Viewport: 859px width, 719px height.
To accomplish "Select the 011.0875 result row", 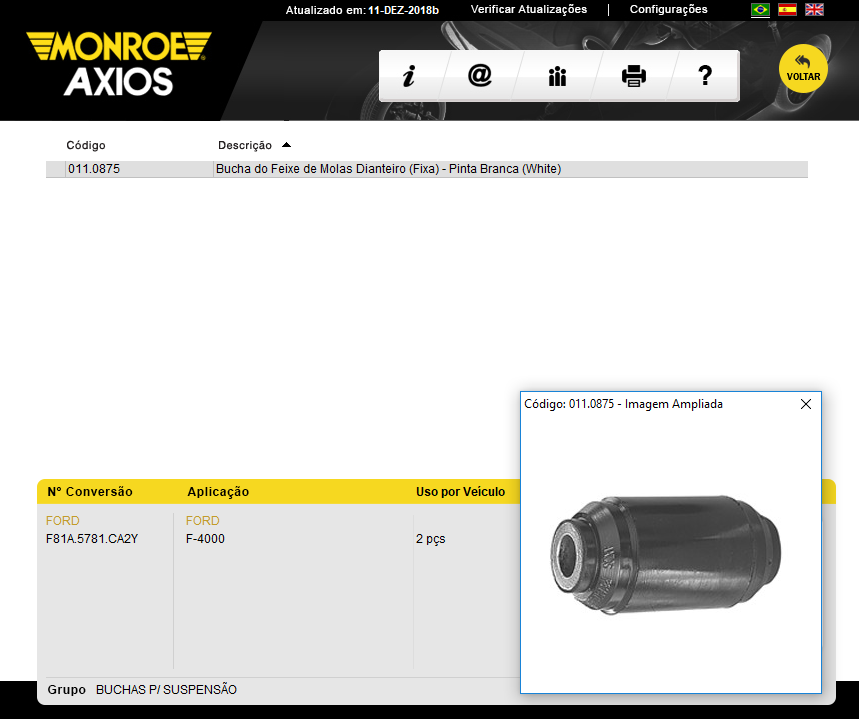I will coord(388,169).
